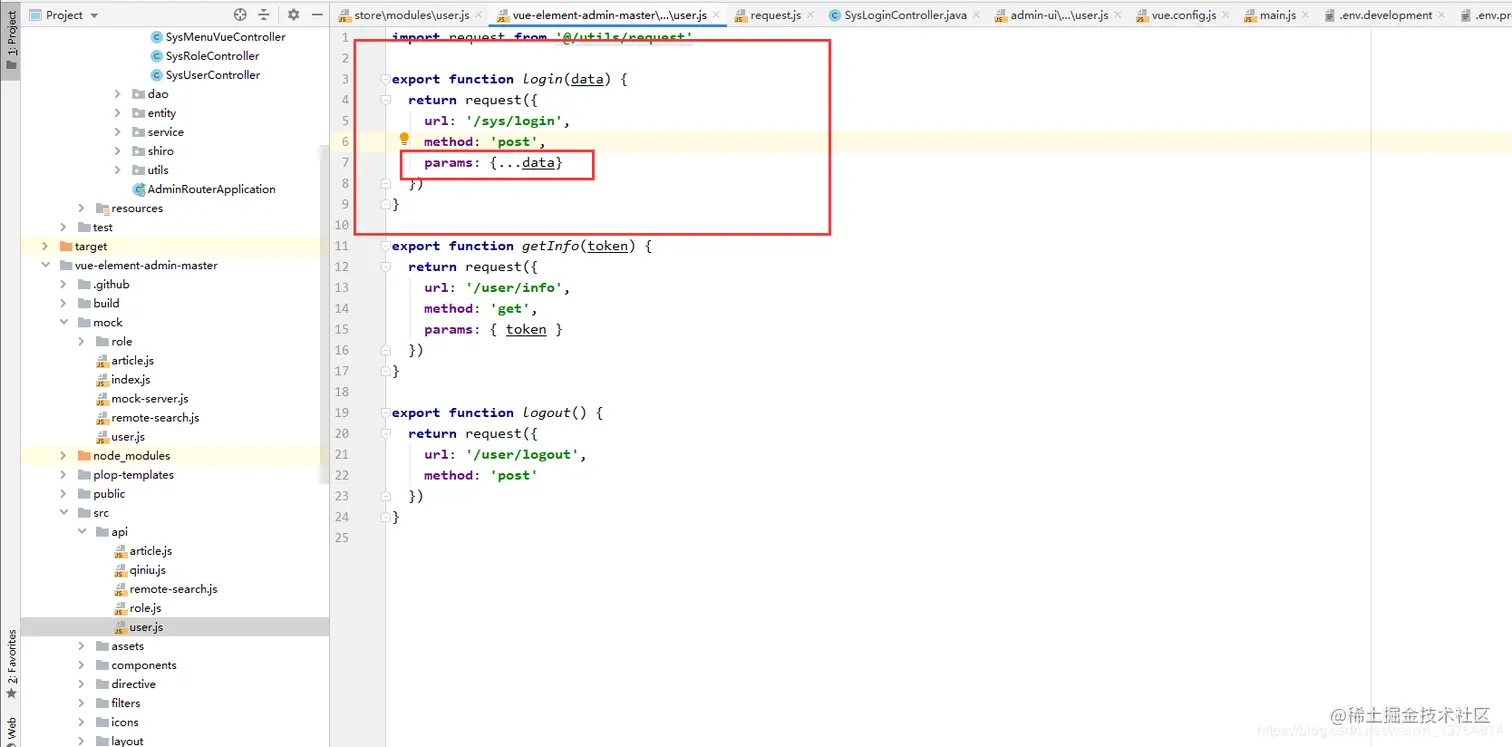Expand the .github folder

tap(64, 284)
